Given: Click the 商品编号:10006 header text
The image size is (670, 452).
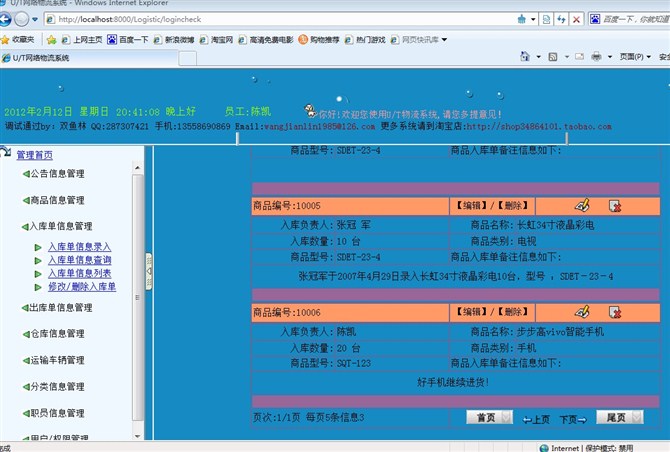Looking at the screenshot, I should tap(287, 312).
